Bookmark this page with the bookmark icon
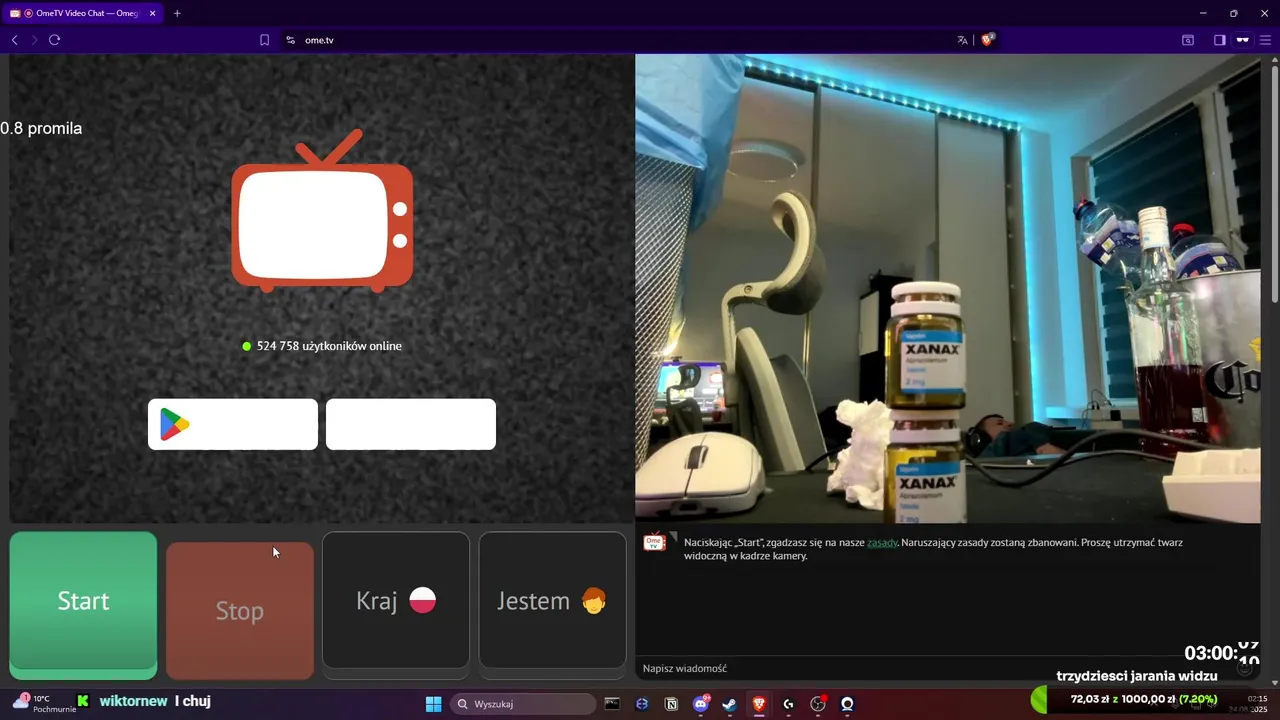1280x720 pixels. click(264, 40)
